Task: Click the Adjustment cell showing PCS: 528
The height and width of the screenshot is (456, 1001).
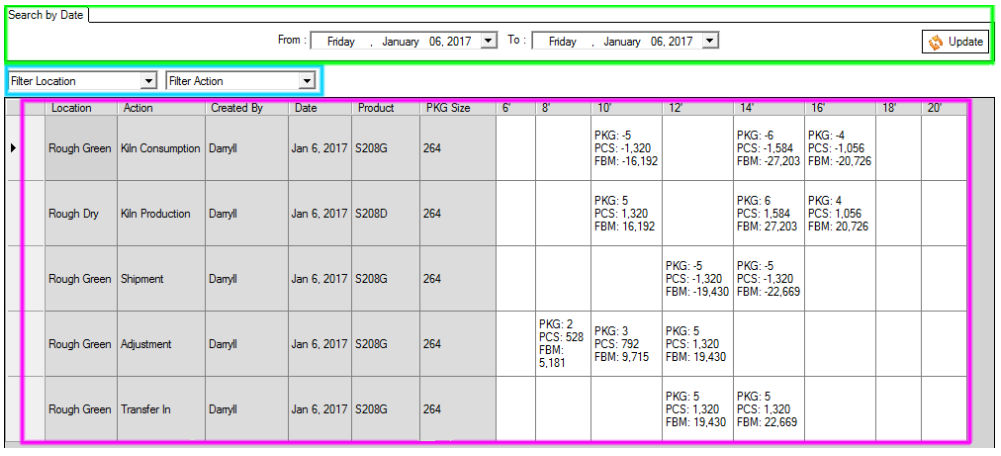Action: (563, 344)
